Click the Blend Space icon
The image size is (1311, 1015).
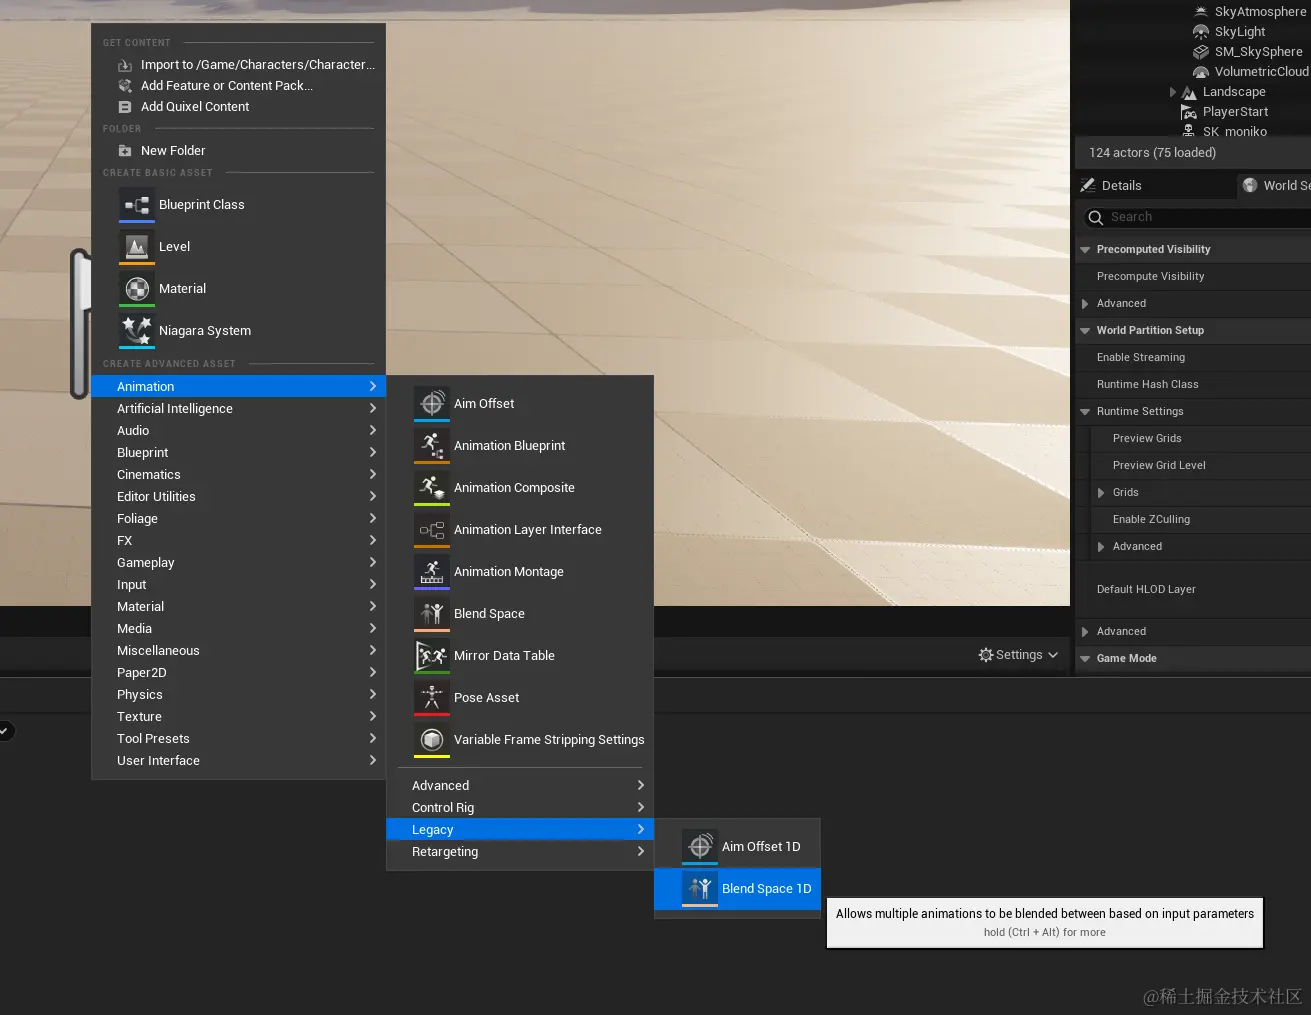point(432,613)
